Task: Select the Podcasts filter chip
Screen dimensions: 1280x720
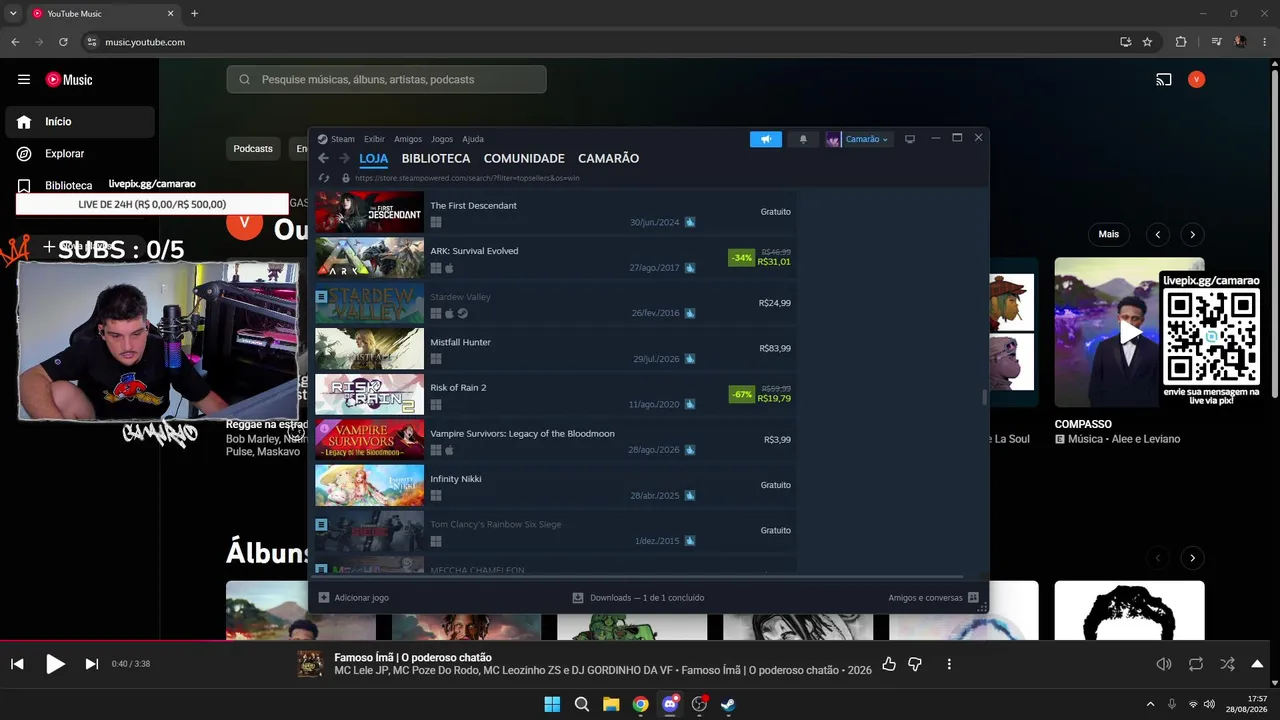Action: [253, 149]
